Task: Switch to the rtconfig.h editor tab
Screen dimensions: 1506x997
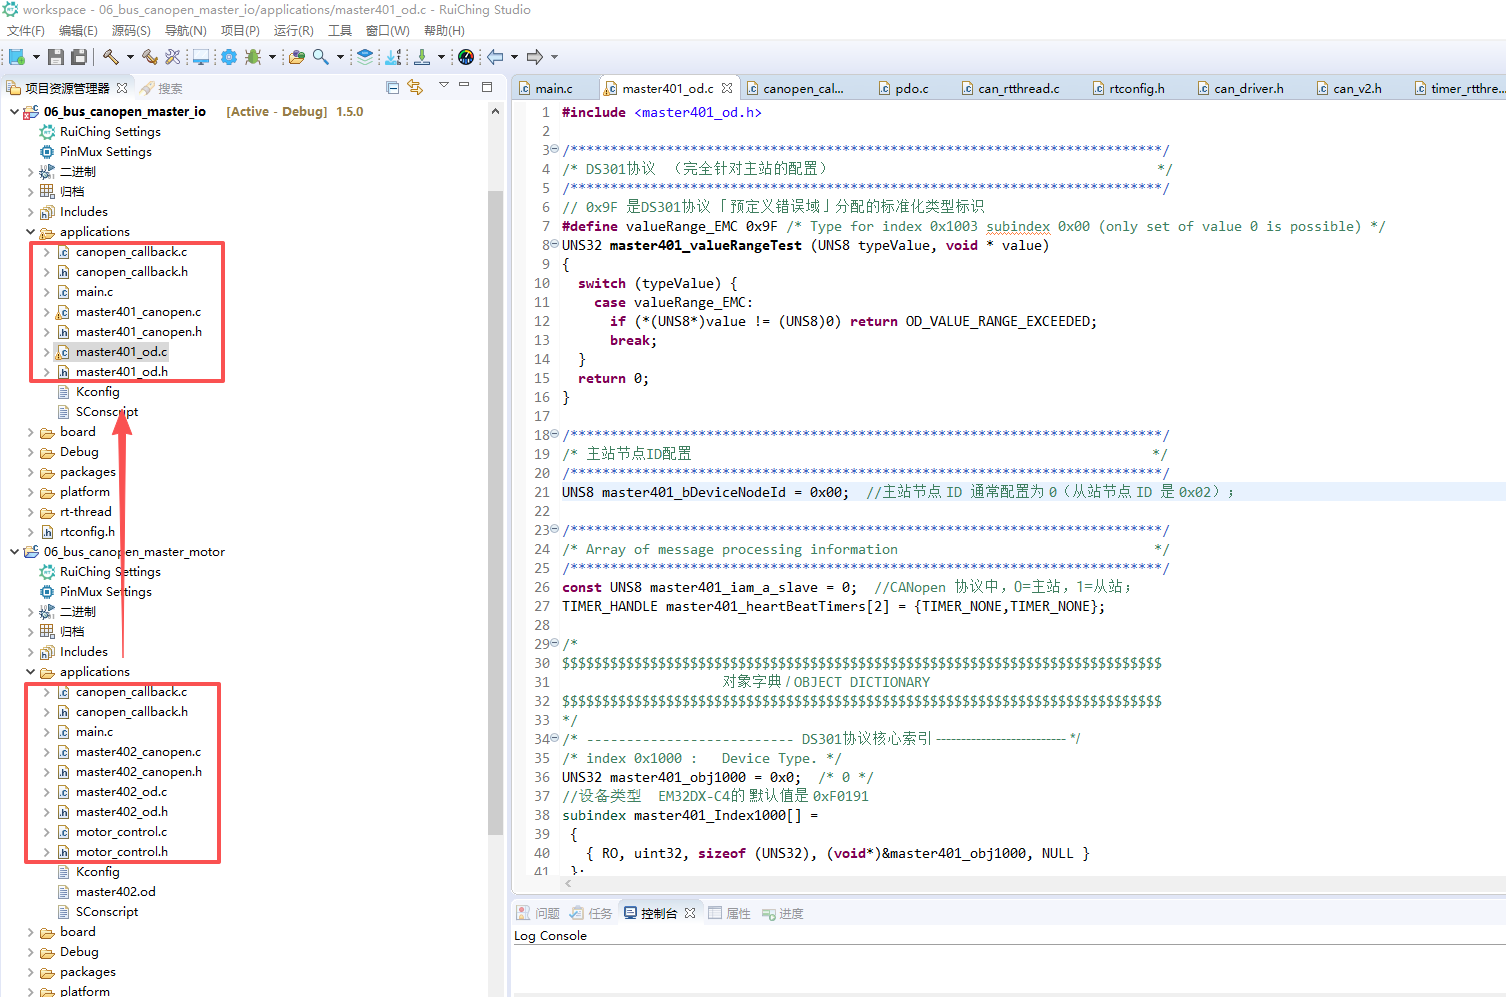Action: click(x=1136, y=89)
